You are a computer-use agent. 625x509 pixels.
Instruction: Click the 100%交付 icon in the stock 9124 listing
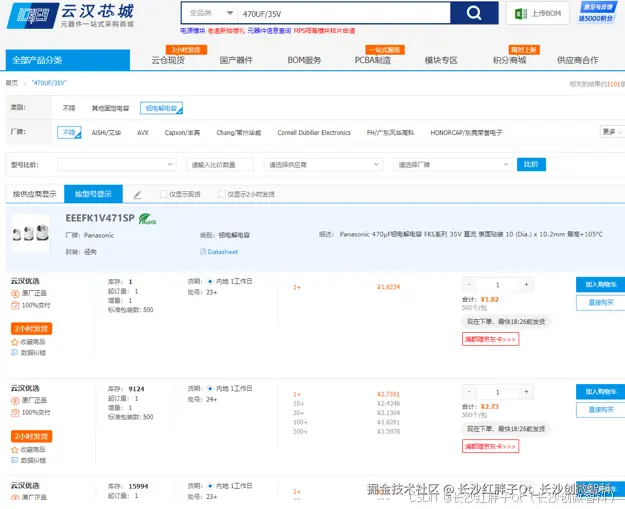(x=15, y=413)
